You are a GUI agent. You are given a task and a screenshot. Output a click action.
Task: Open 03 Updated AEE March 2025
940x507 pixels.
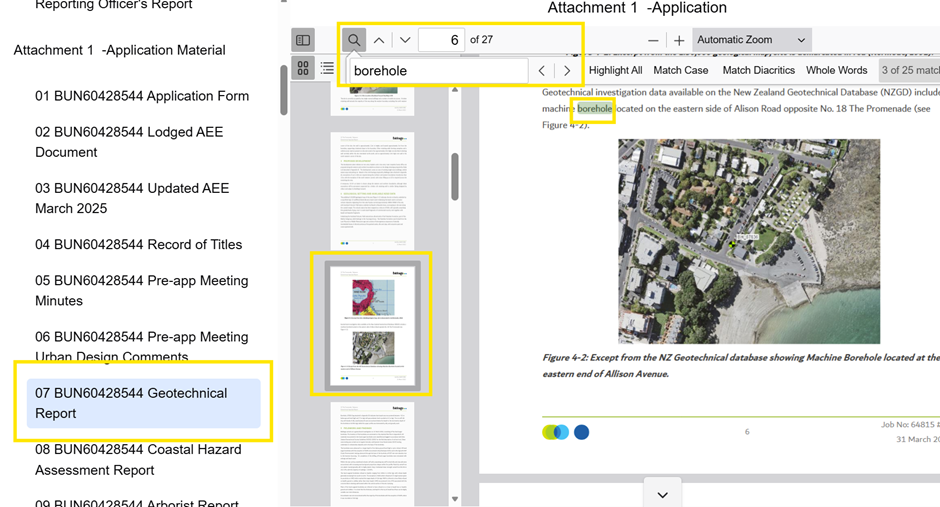(x=132, y=198)
